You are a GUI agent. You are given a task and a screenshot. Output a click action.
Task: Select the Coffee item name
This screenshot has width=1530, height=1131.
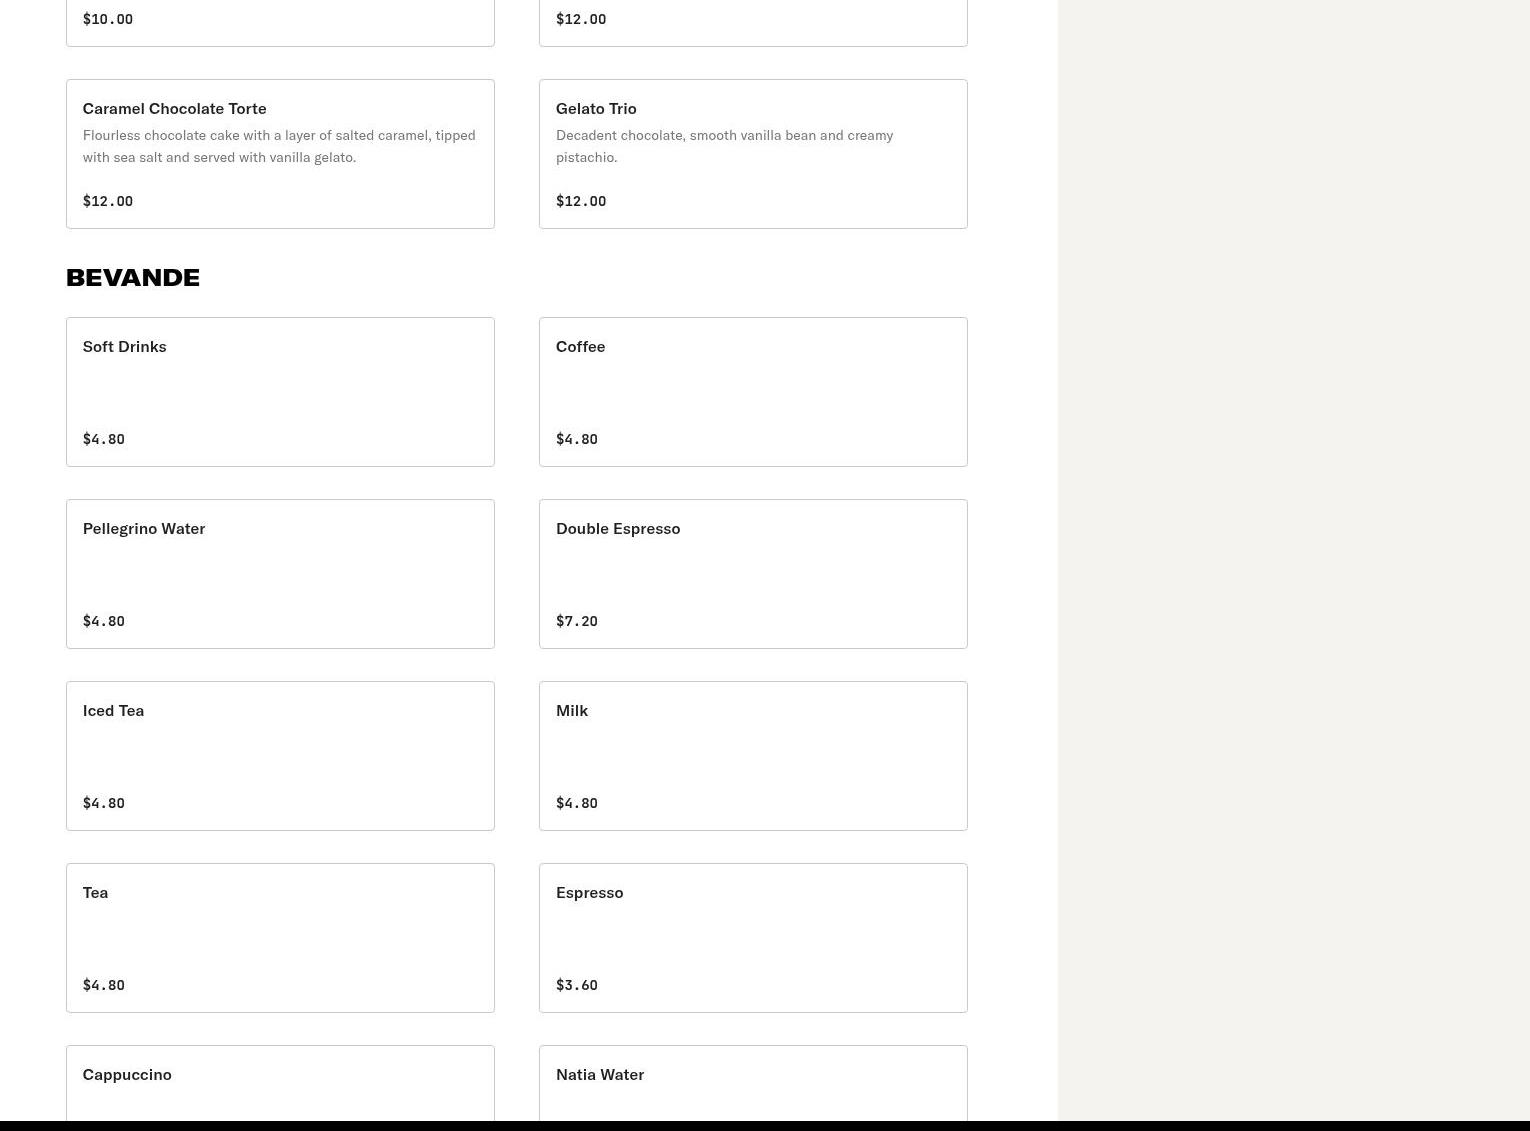(581, 346)
